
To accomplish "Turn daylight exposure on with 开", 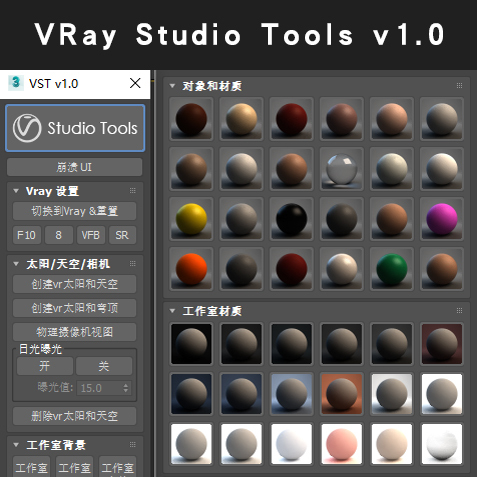I will click(x=45, y=366).
